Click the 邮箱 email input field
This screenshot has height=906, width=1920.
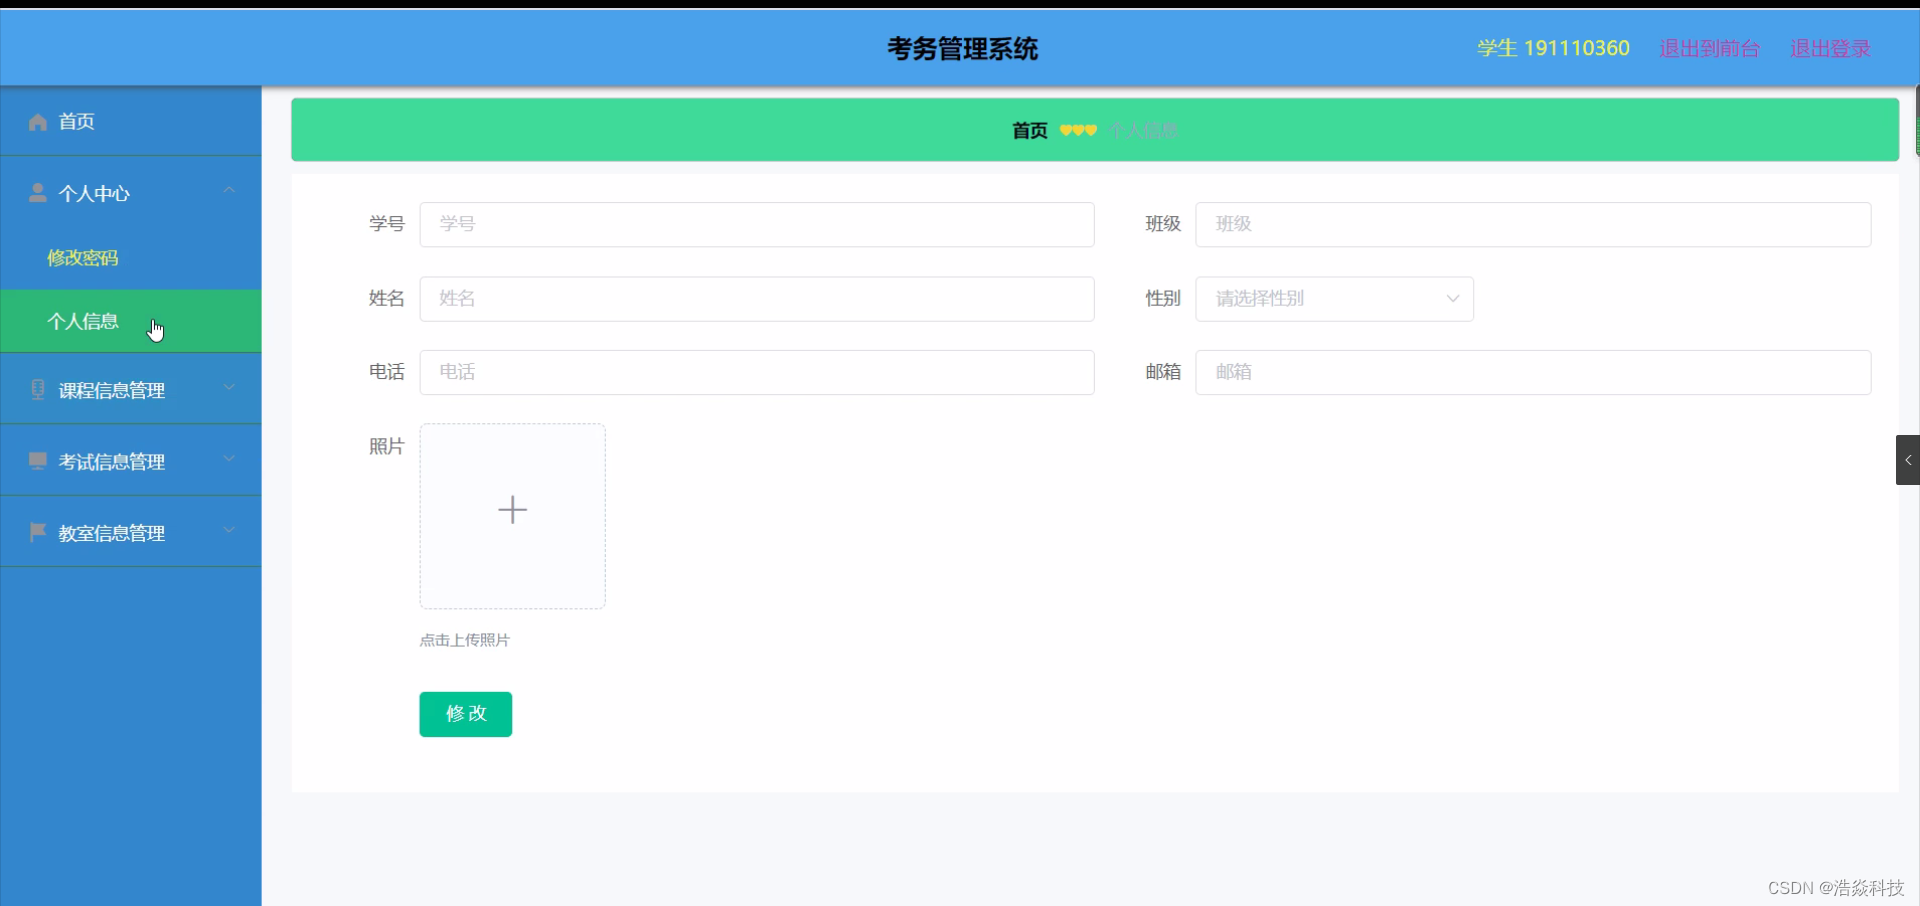point(1533,372)
